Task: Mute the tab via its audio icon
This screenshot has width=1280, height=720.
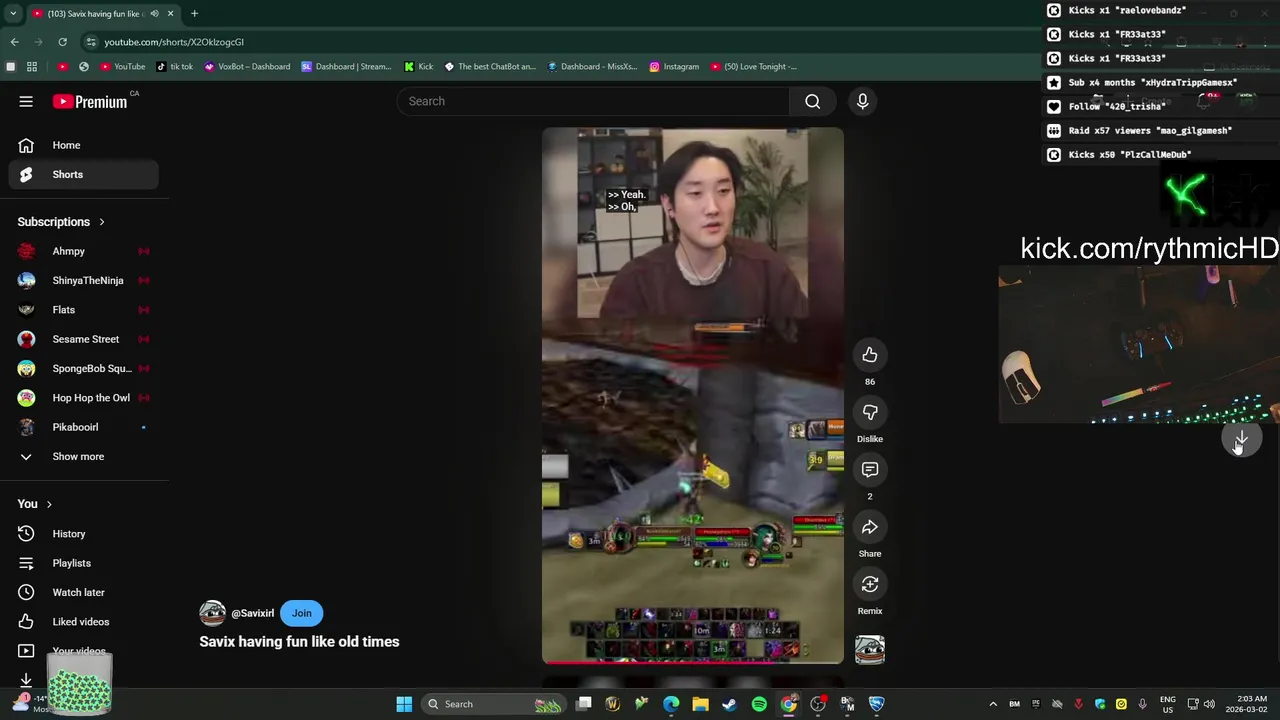Action: point(154,14)
